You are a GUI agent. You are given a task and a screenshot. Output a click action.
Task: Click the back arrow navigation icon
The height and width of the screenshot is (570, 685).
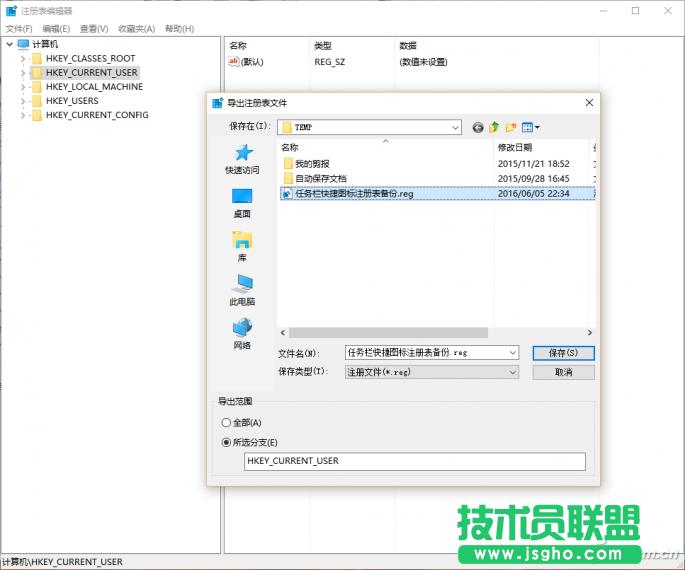coord(478,127)
